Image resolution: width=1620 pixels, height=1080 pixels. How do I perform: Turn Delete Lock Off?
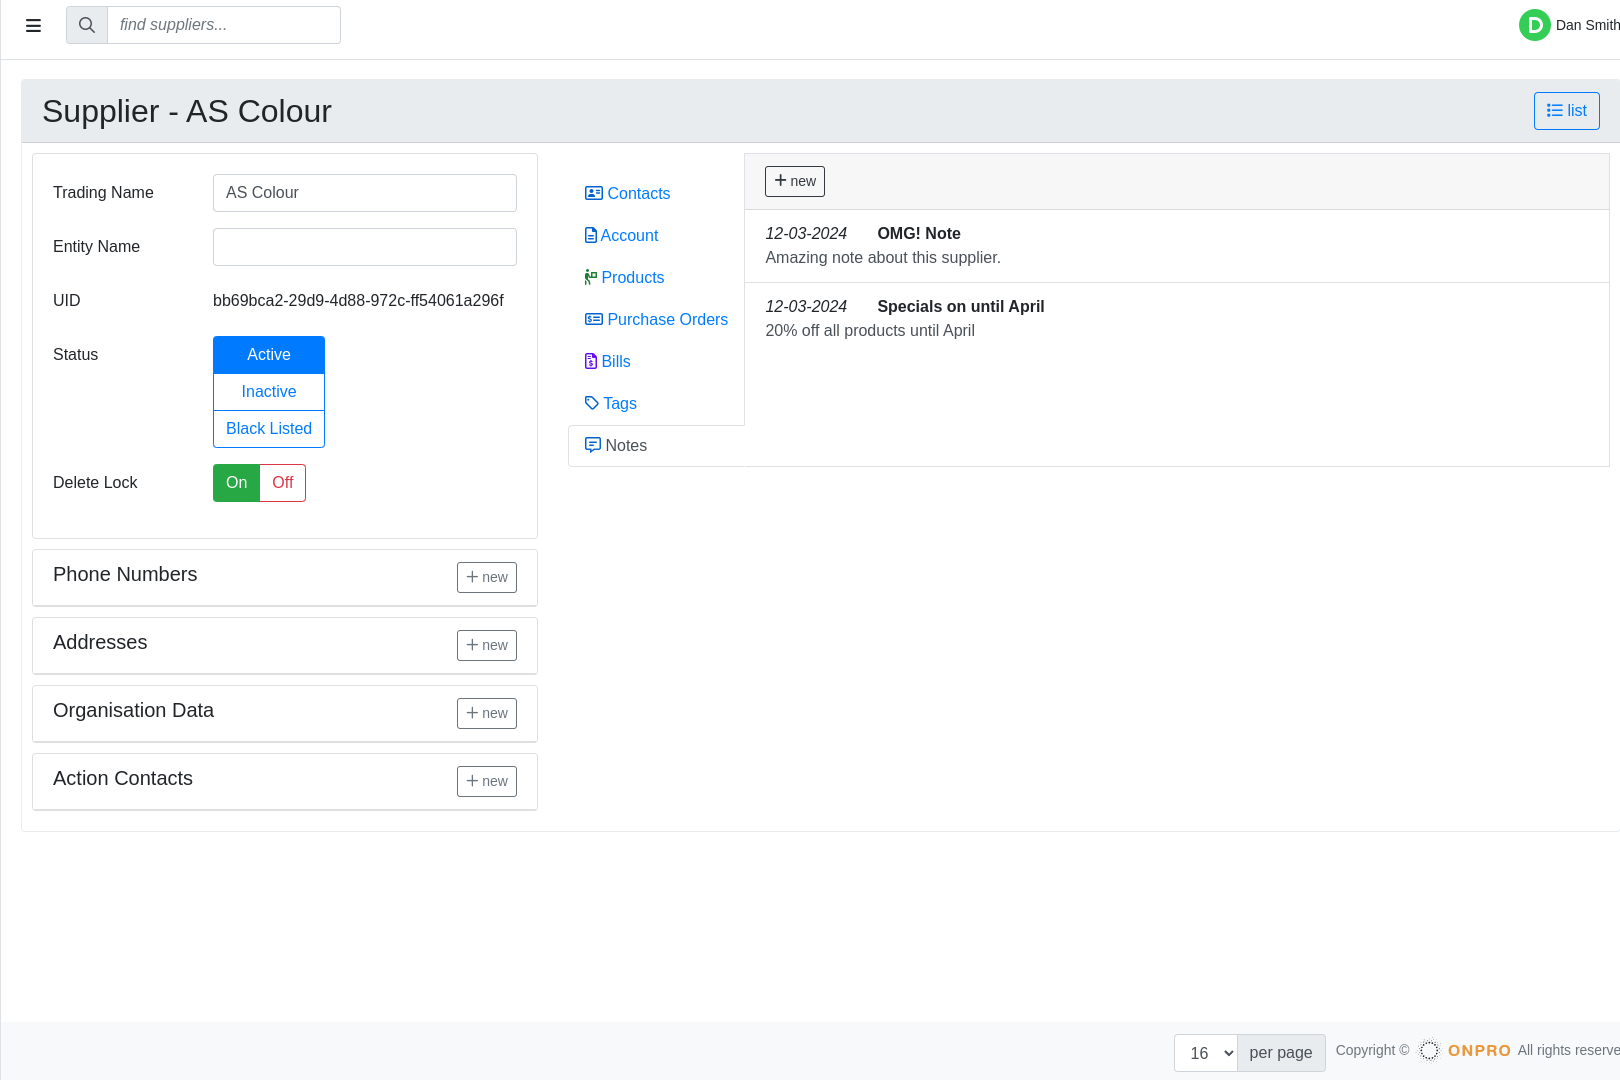tap(283, 483)
